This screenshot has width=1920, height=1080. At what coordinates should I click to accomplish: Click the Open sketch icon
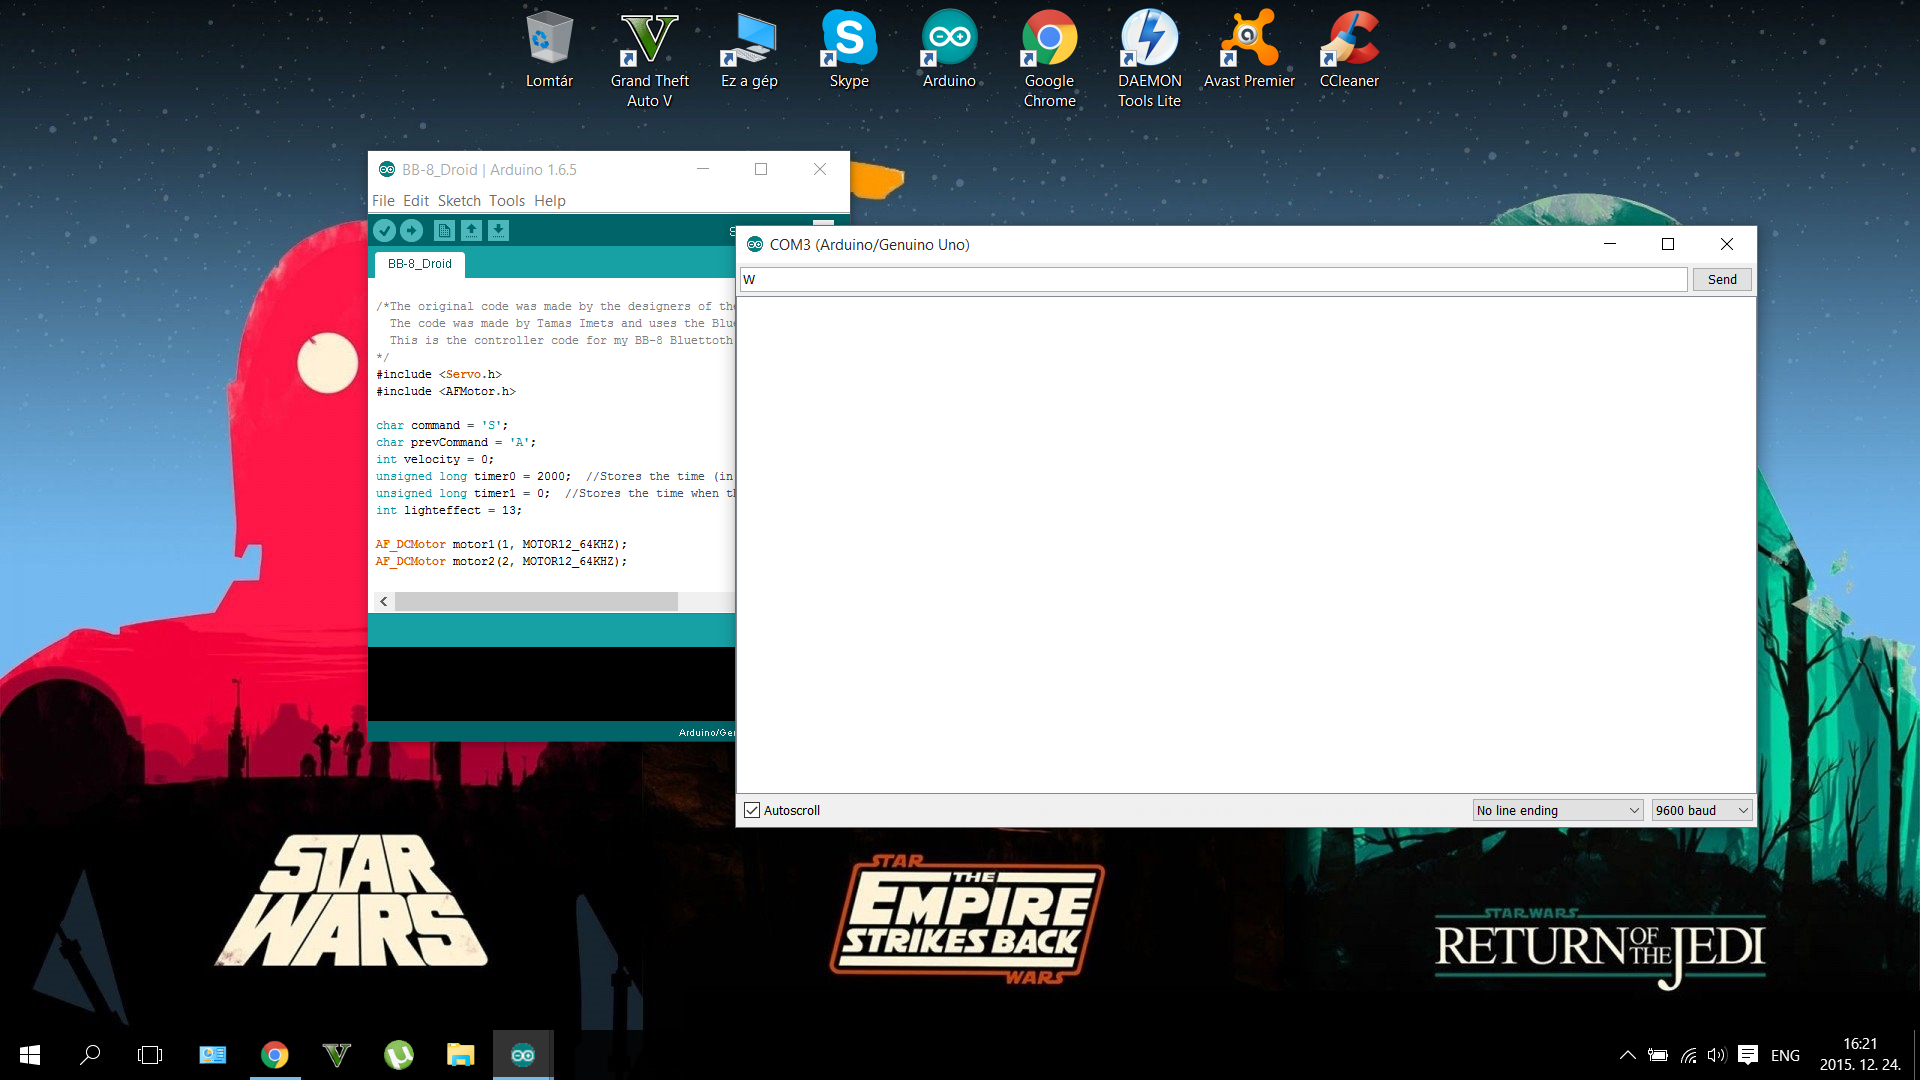[471, 231]
